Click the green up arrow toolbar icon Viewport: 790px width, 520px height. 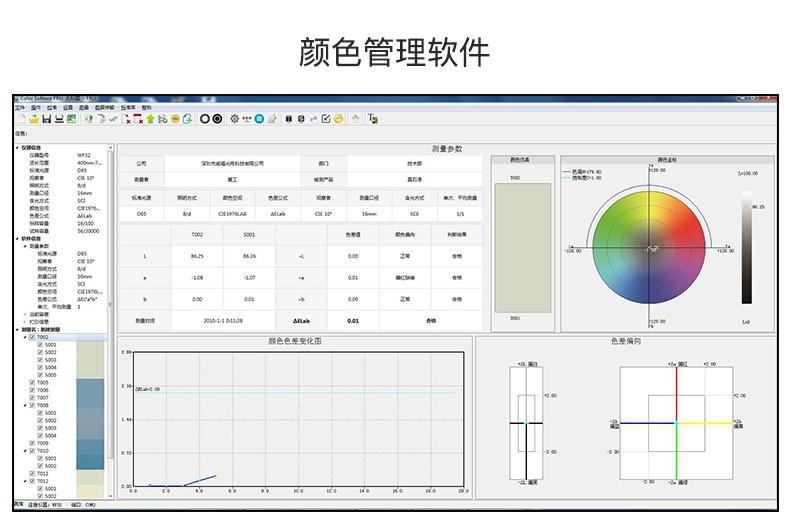pos(150,118)
